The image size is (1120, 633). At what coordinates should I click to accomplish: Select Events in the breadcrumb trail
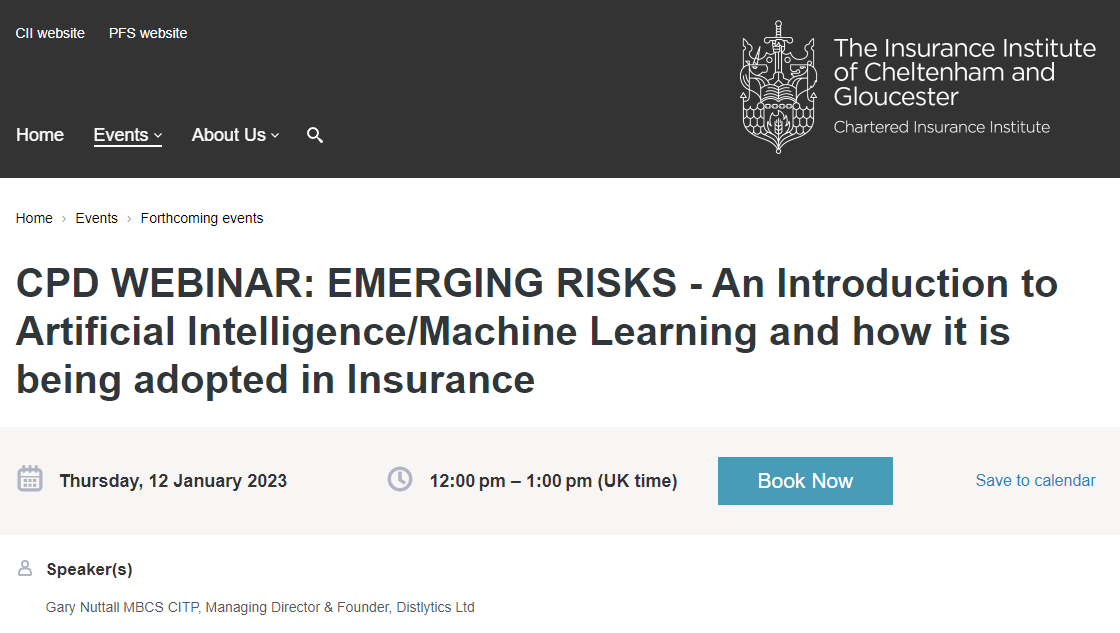[x=96, y=218]
